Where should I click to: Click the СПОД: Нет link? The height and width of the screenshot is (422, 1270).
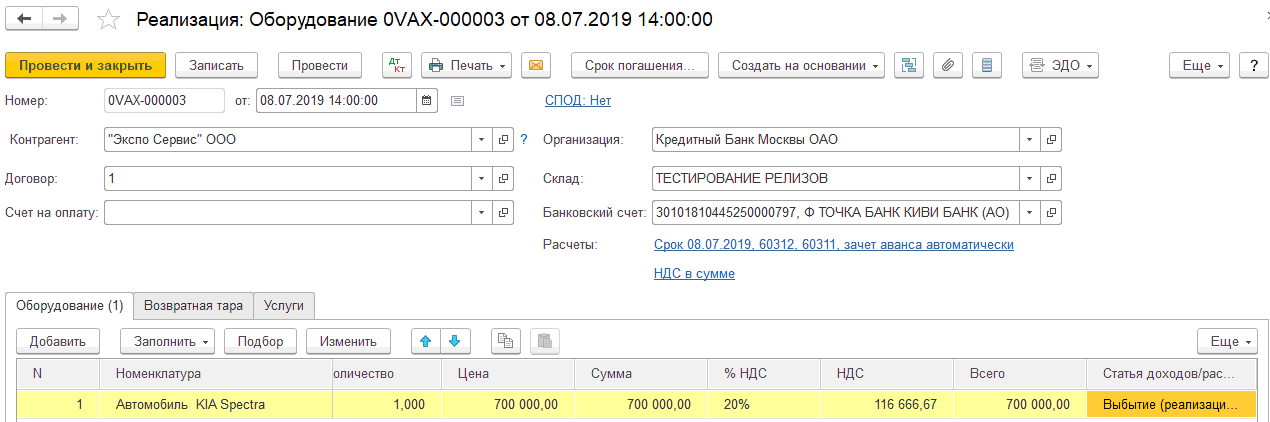[577, 100]
